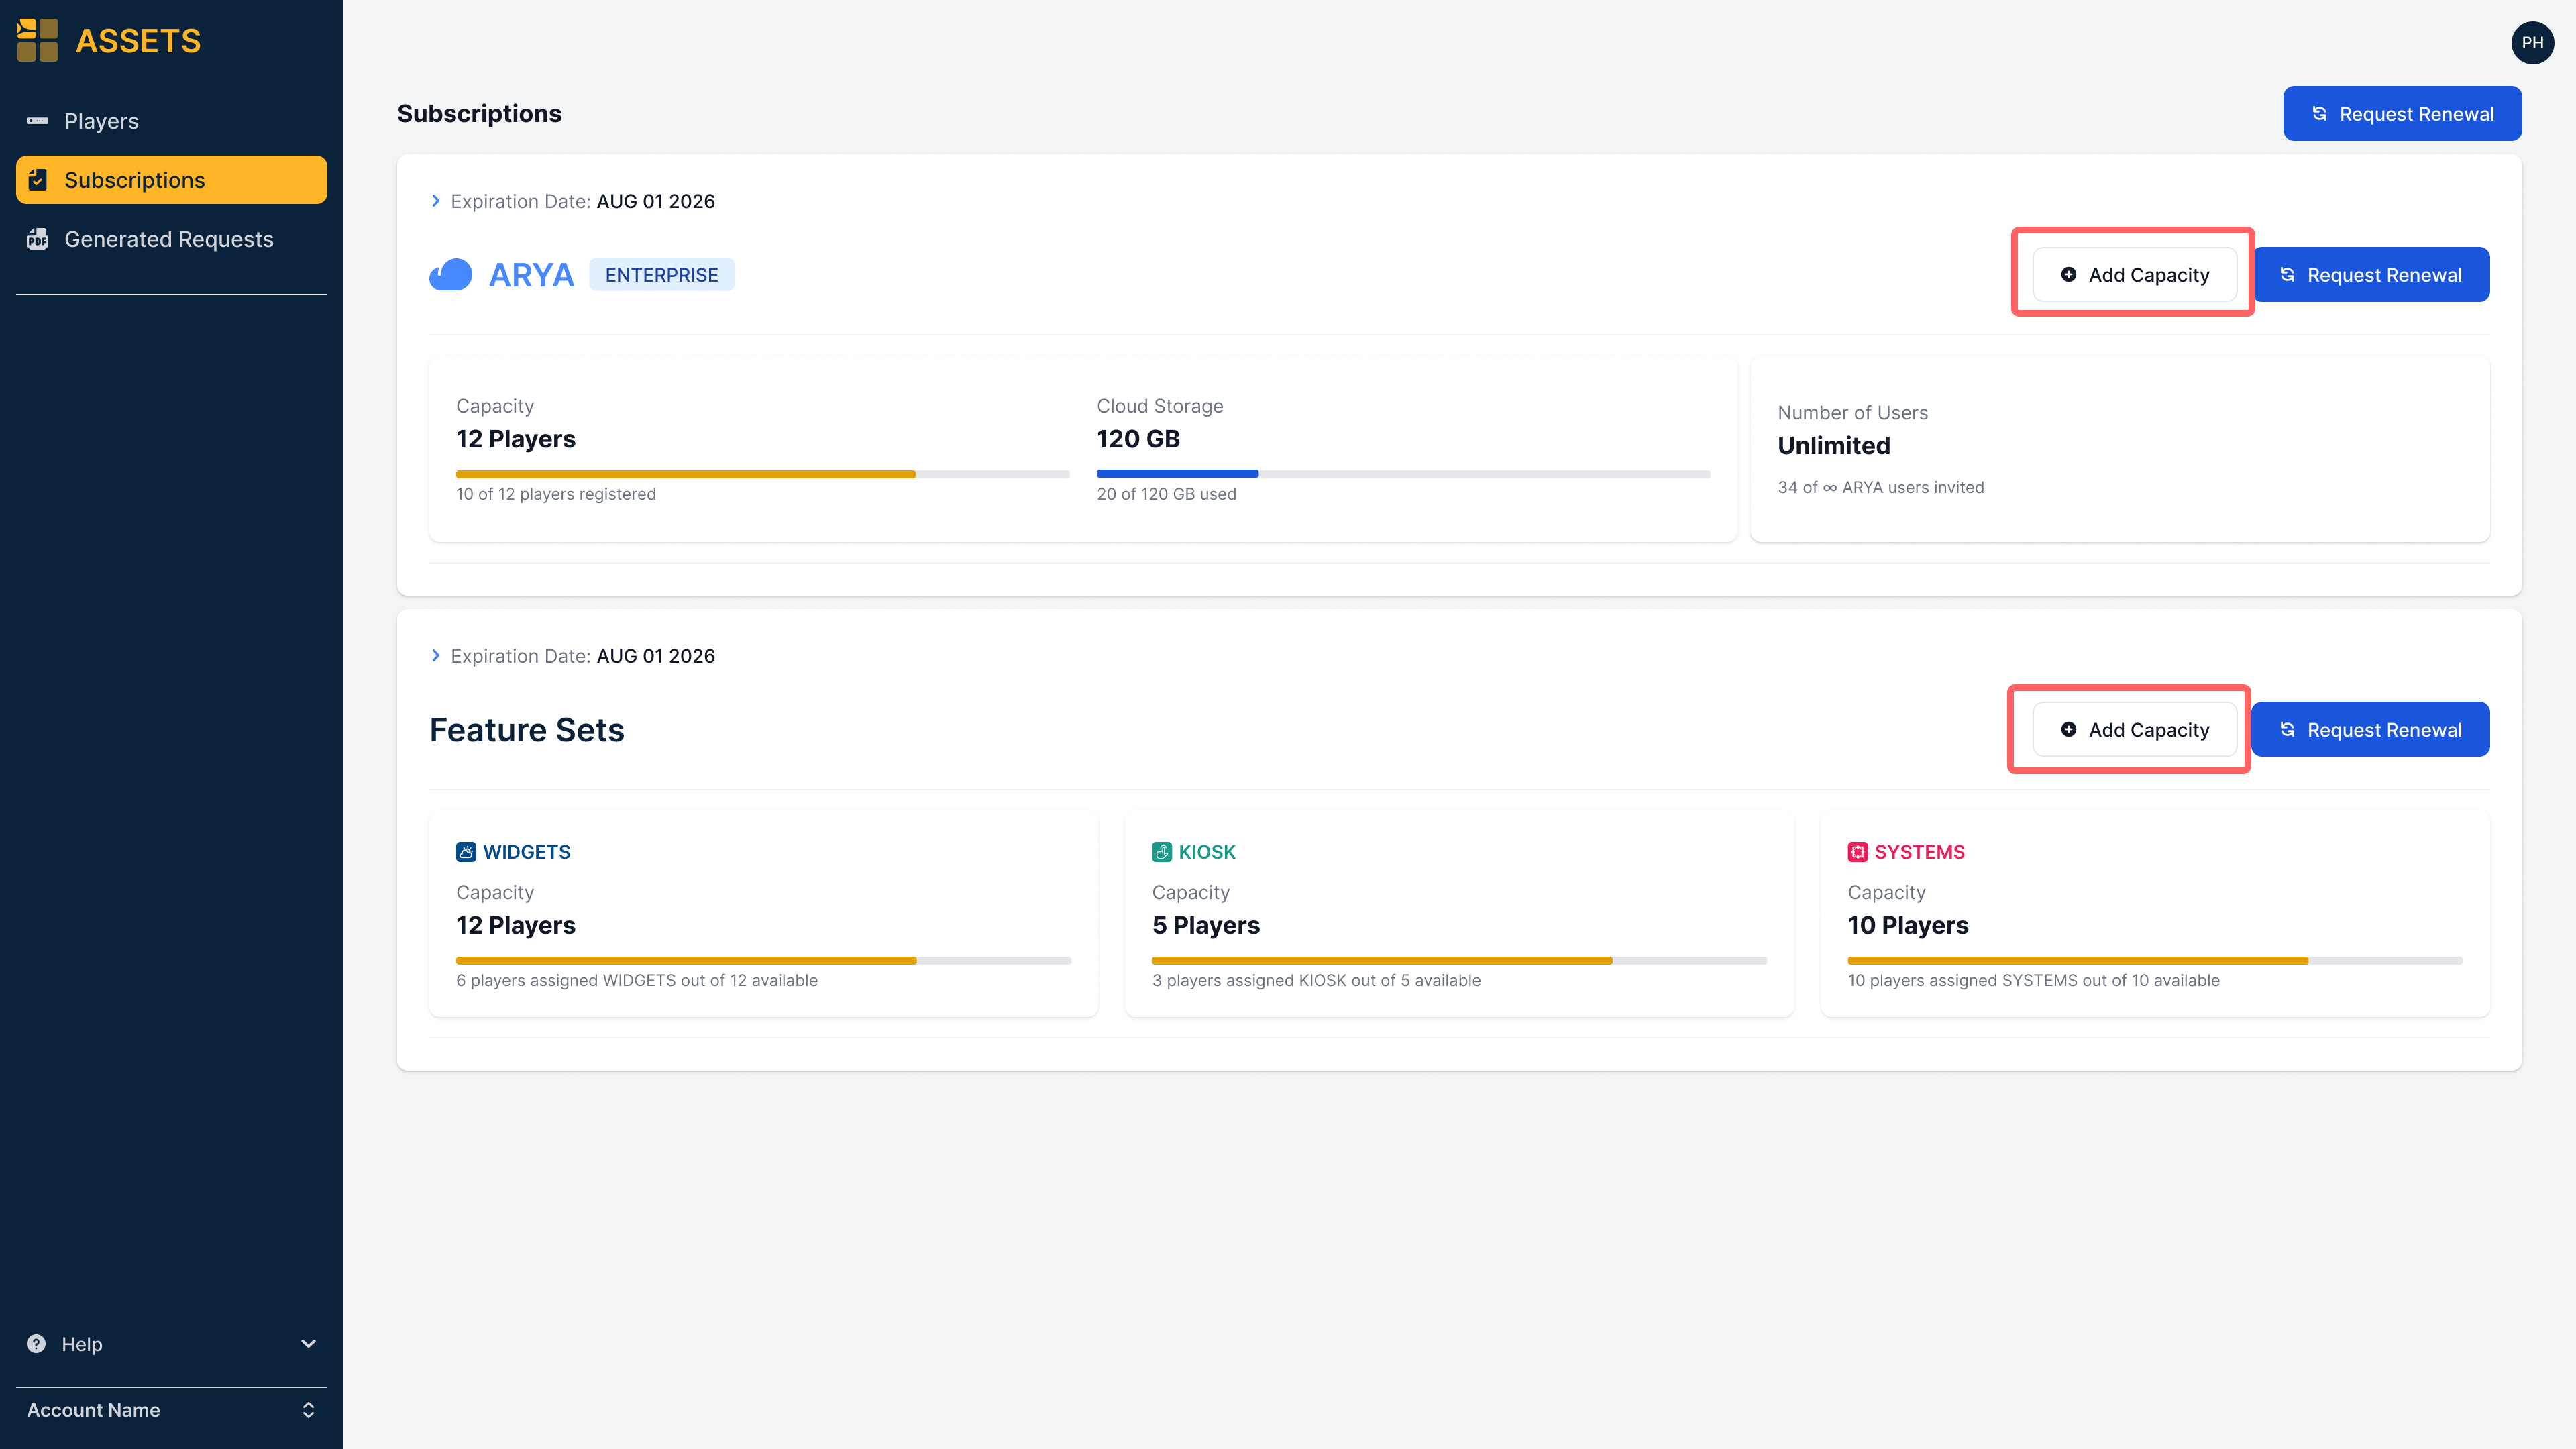Image resolution: width=2576 pixels, height=1449 pixels.
Task: Click the SYSTEMS feature icon
Action: [x=1857, y=851]
